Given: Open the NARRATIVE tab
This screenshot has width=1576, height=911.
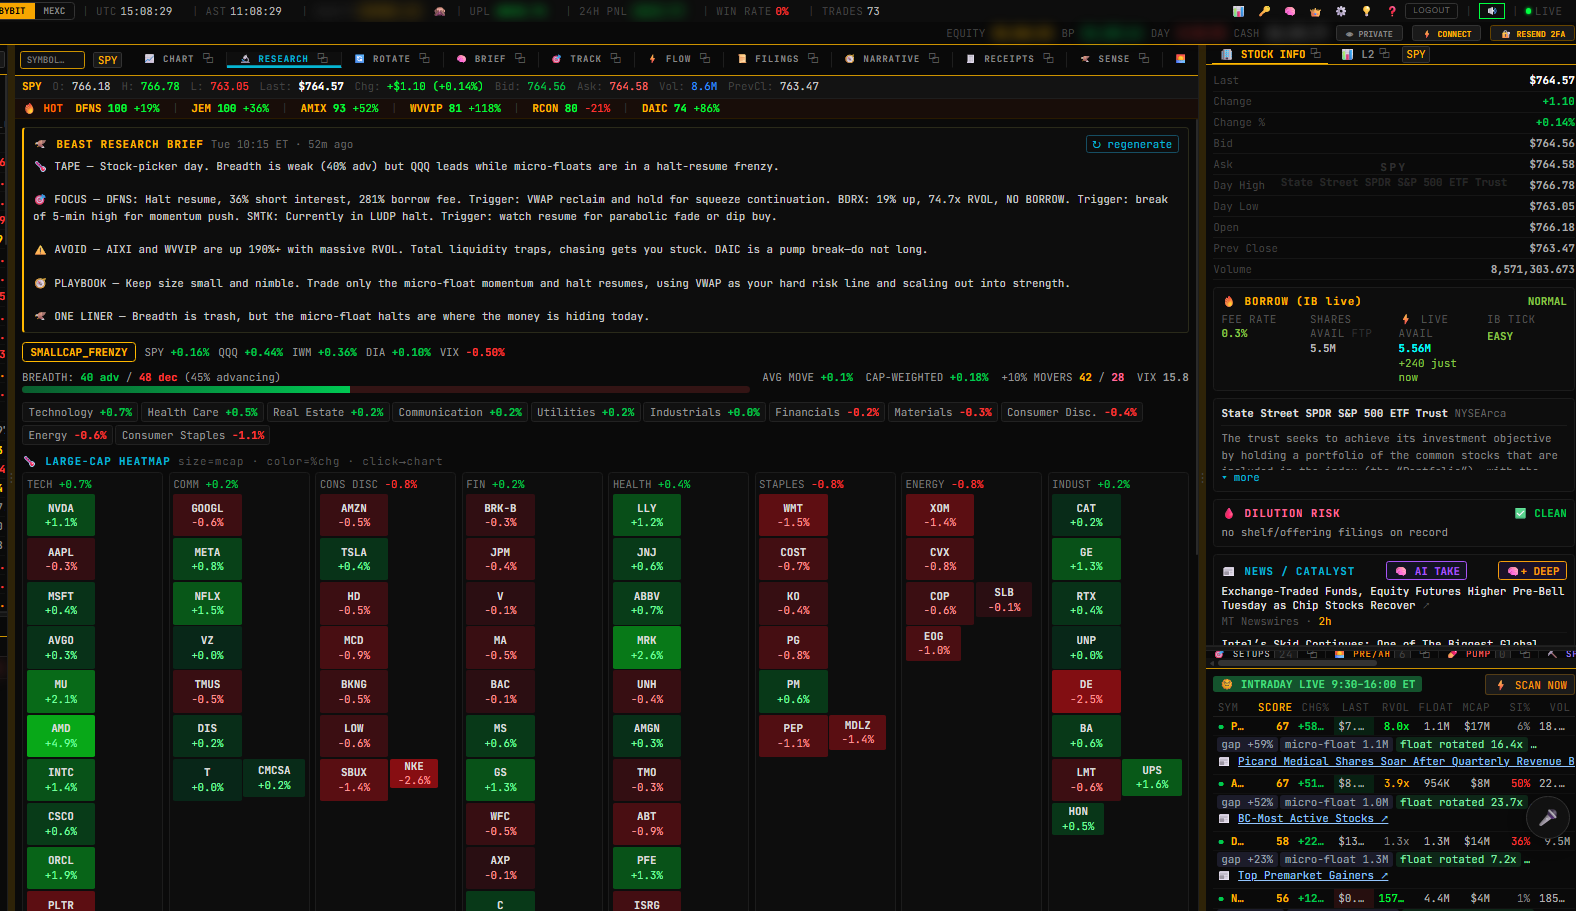Looking at the screenshot, I should 882,59.
